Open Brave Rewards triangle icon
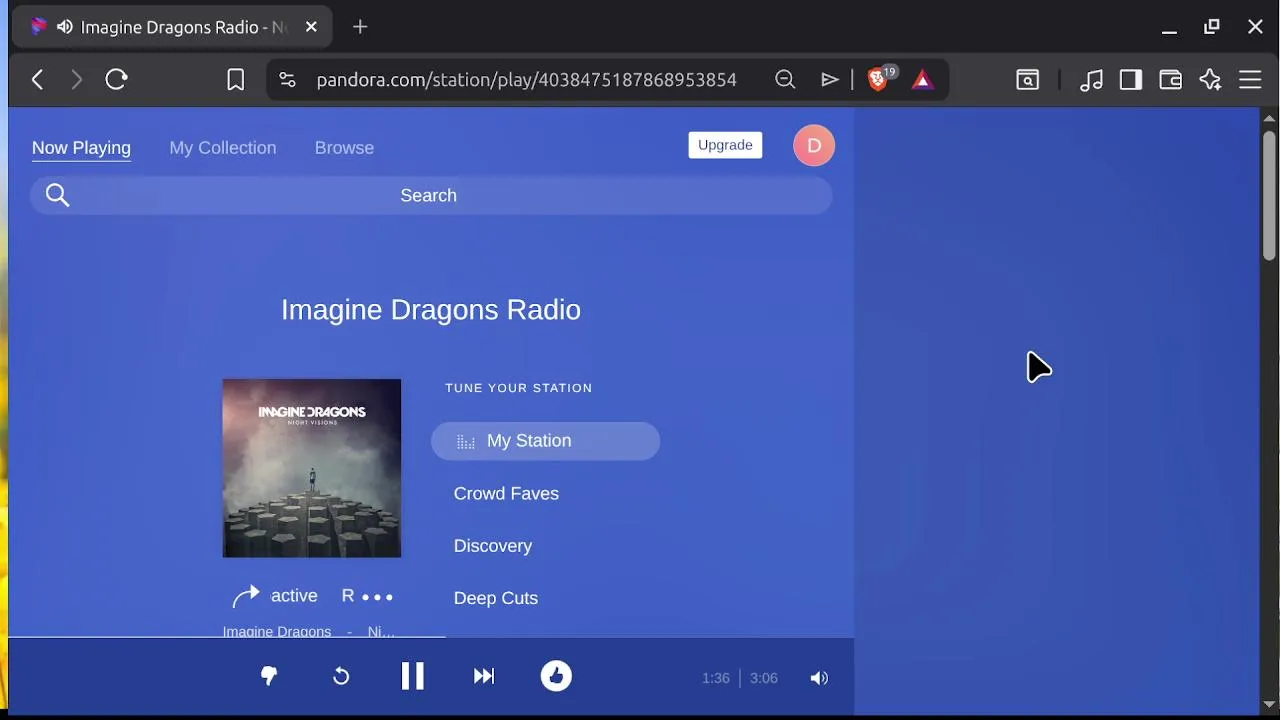Screen dimensions: 1280x720 click(x=923, y=80)
